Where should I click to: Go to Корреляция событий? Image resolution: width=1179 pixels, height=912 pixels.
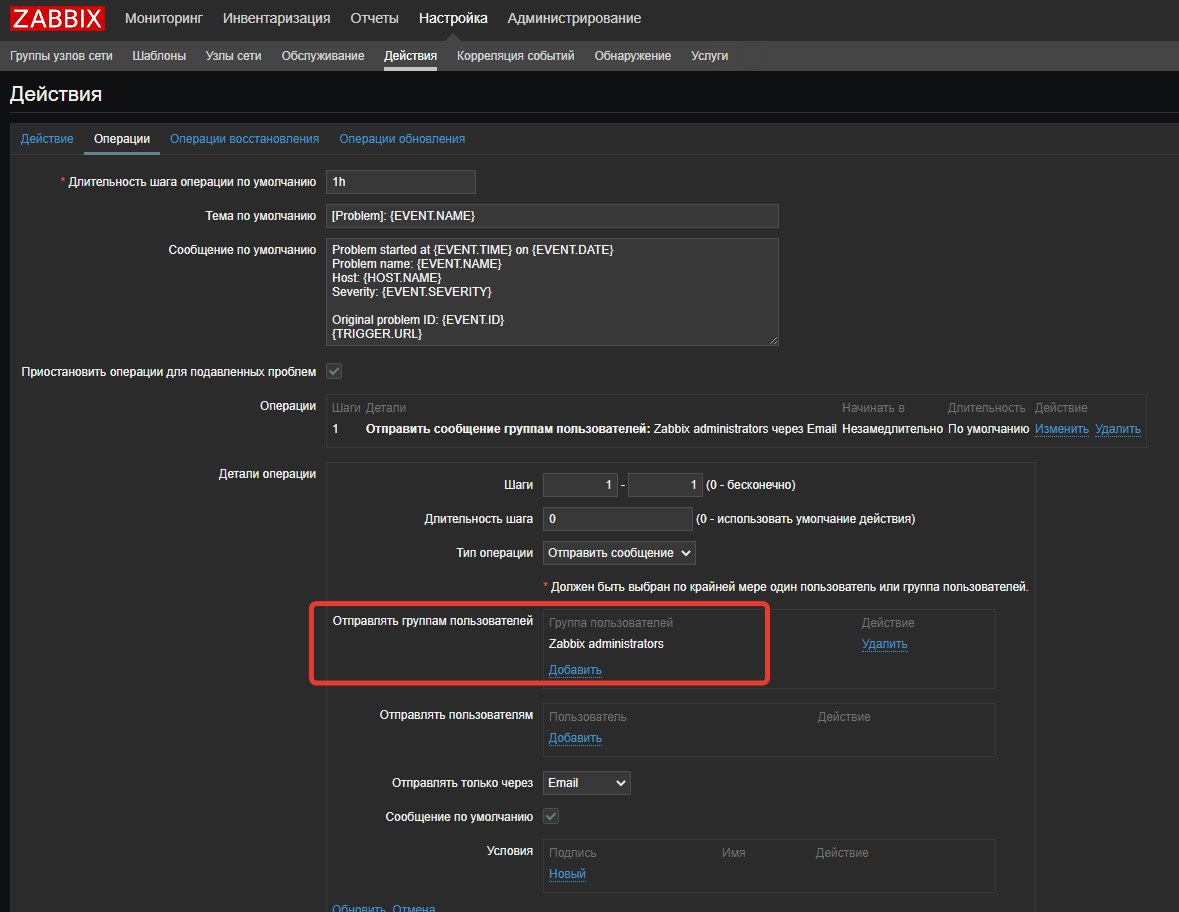[515, 56]
